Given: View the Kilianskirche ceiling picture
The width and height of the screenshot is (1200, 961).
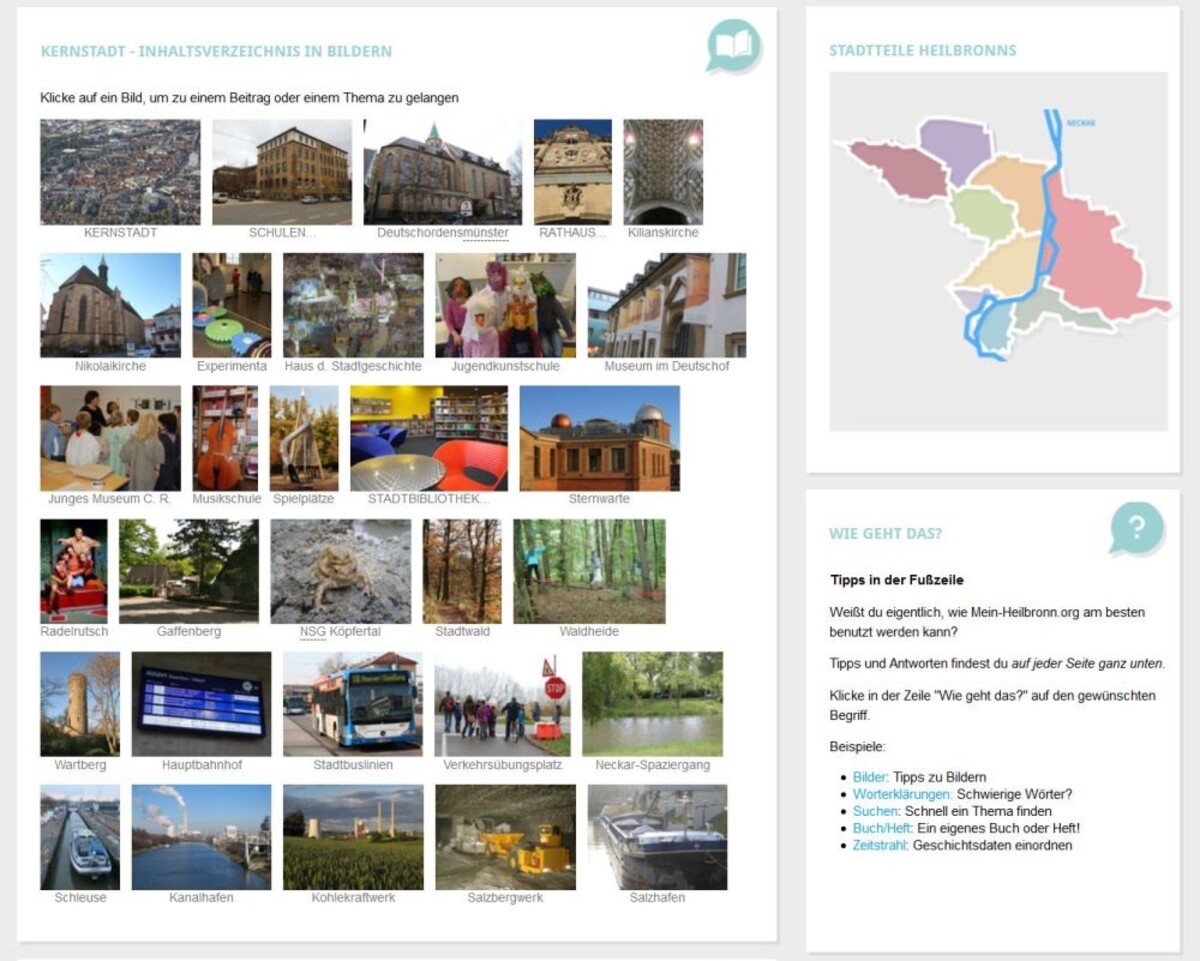Looking at the screenshot, I should [x=663, y=172].
